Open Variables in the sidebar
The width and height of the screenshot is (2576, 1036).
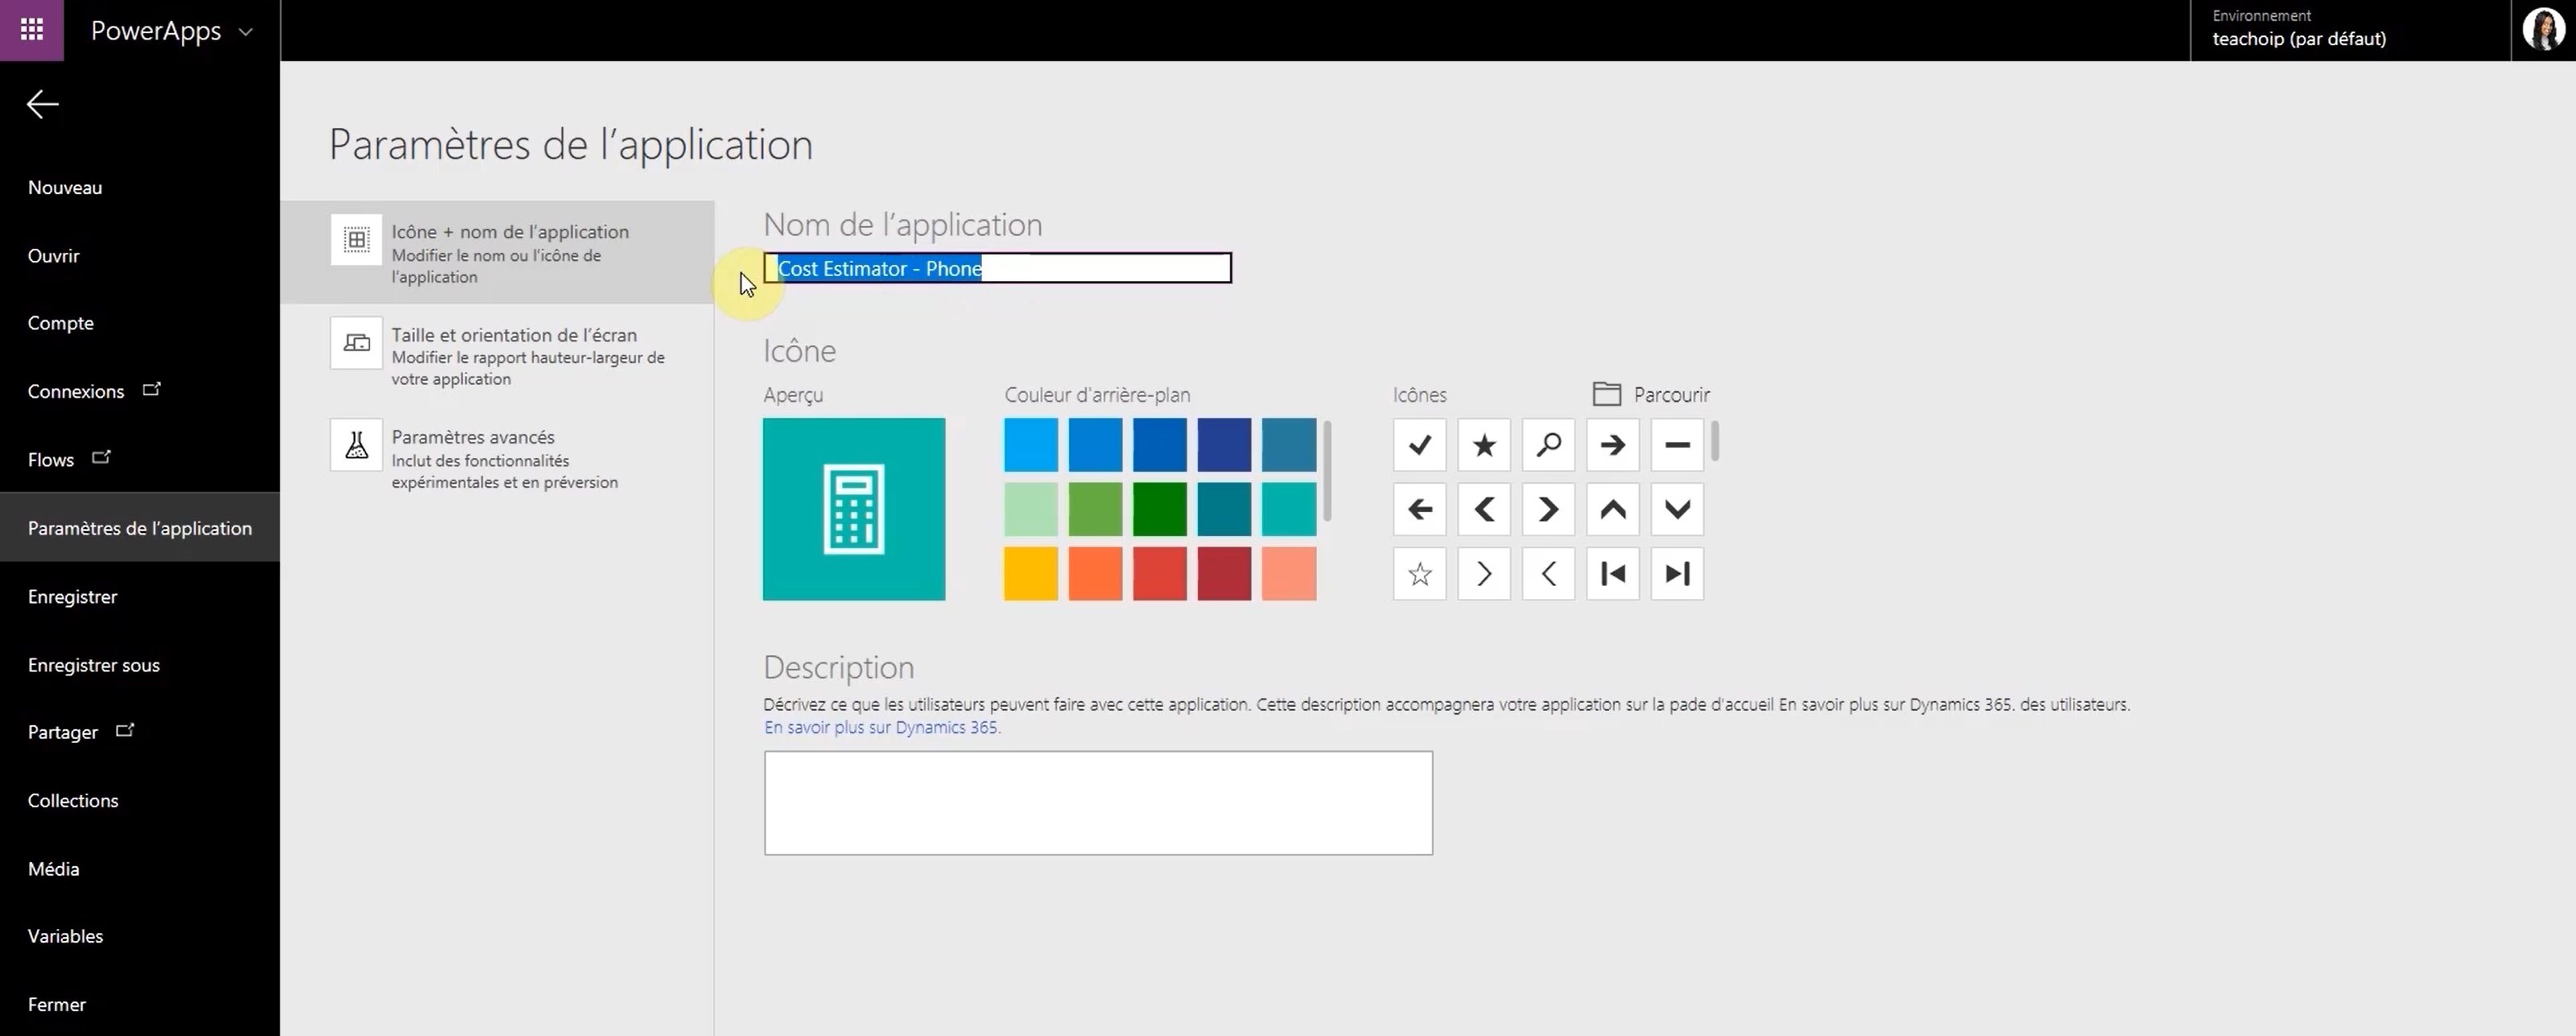click(66, 936)
